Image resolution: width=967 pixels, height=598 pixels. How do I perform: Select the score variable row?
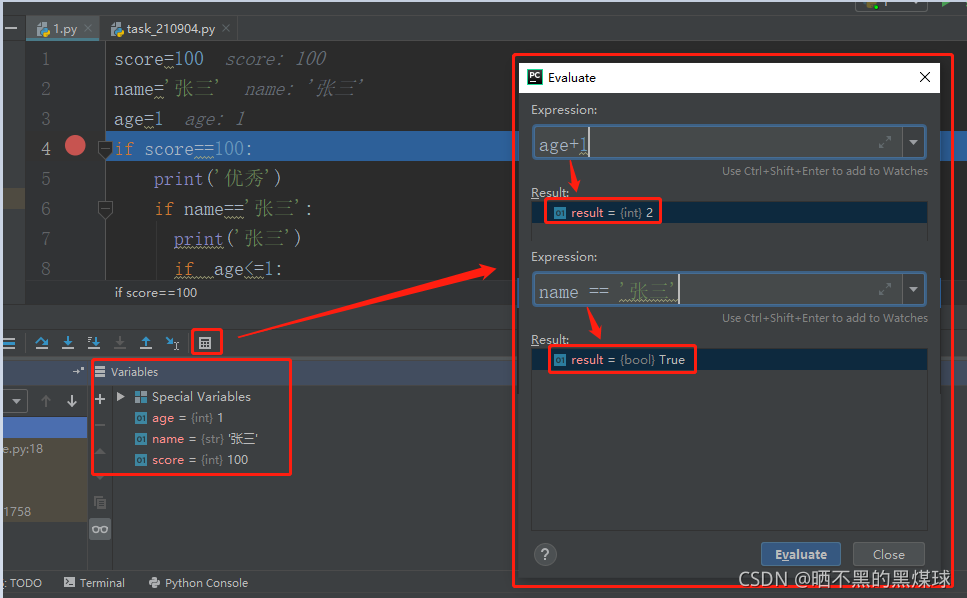(191, 460)
